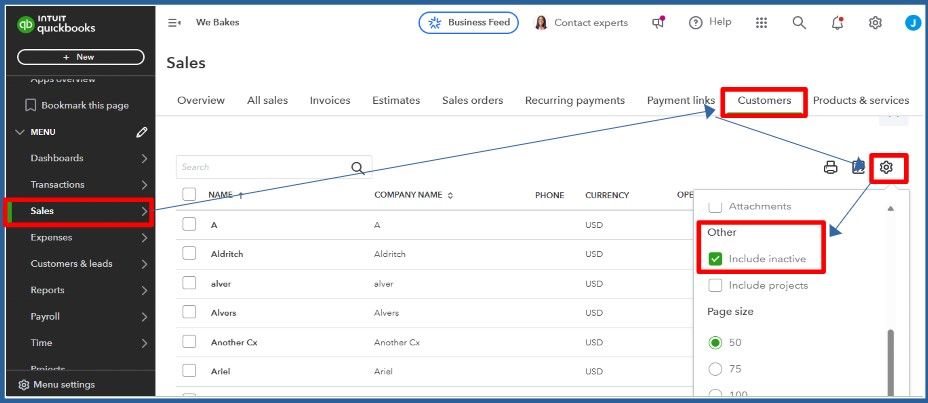Open the Estimates tab

coord(396,100)
